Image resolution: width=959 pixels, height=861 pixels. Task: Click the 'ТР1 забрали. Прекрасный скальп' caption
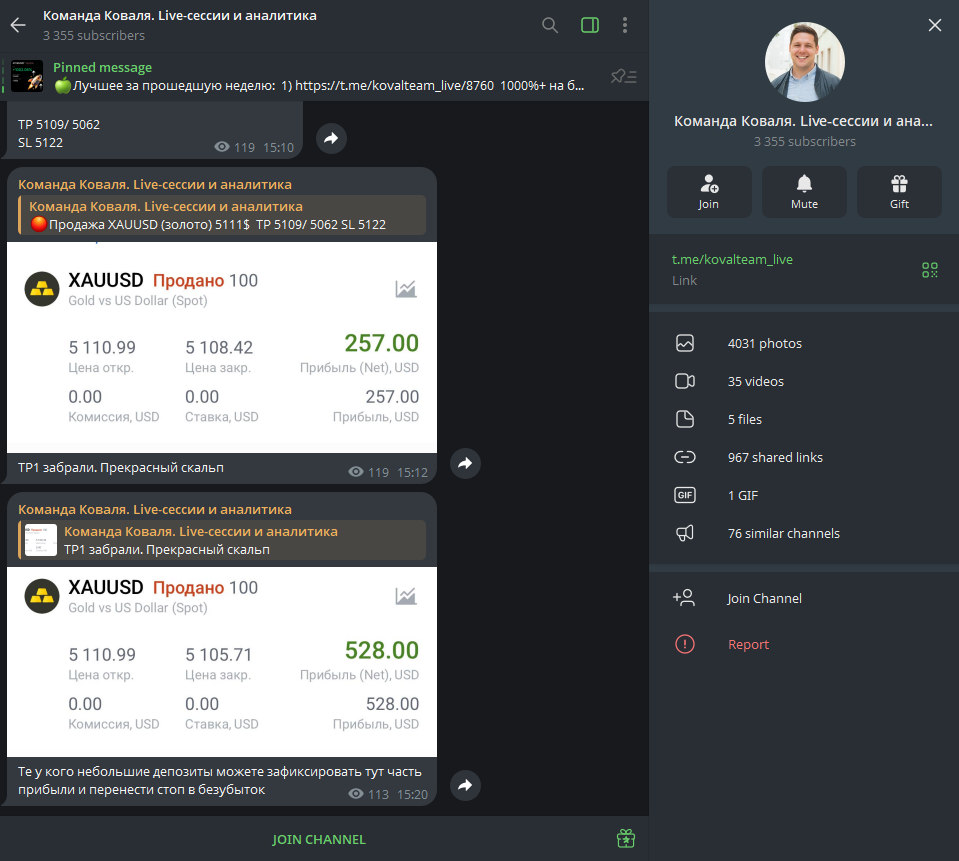[121, 468]
